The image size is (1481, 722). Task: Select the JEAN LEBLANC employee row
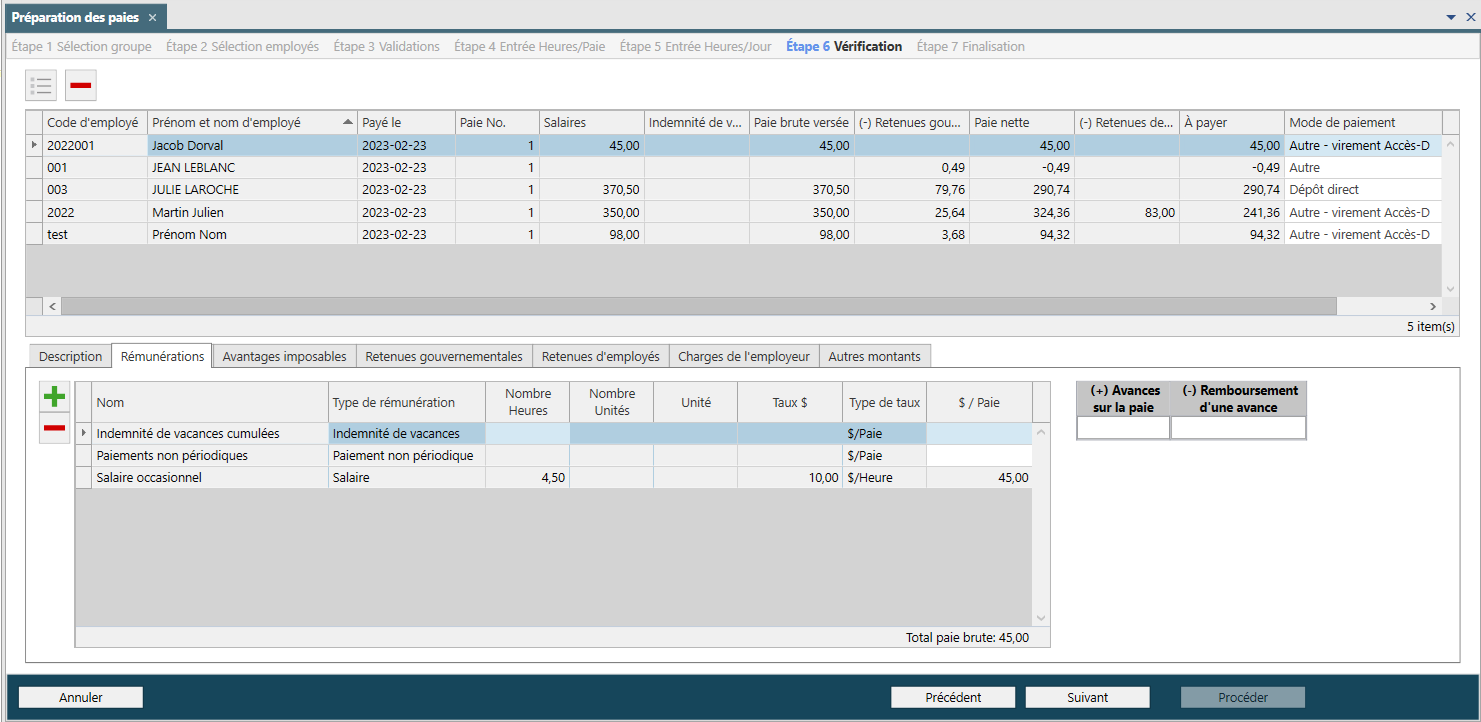pyautogui.click(x=734, y=168)
